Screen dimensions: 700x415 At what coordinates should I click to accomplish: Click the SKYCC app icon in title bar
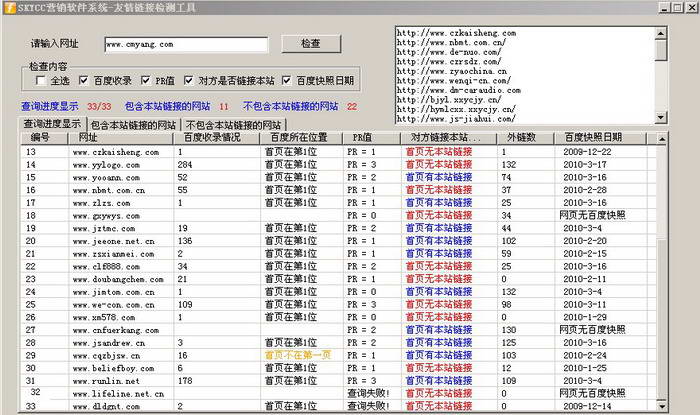point(10,8)
